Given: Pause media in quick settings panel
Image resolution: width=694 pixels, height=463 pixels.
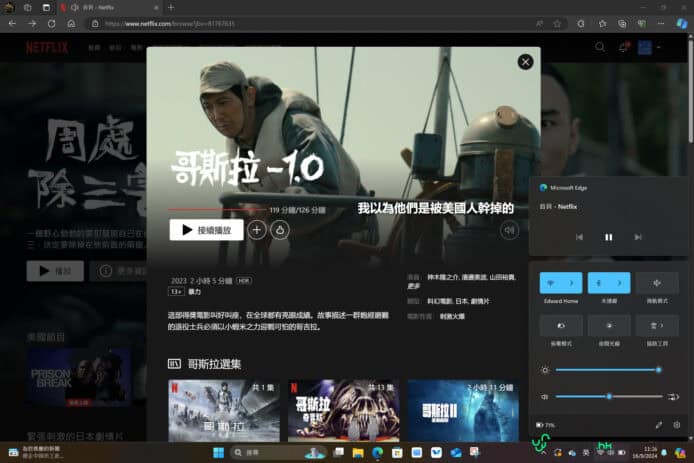Looking at the screenshot, I should tap(608, 237).
